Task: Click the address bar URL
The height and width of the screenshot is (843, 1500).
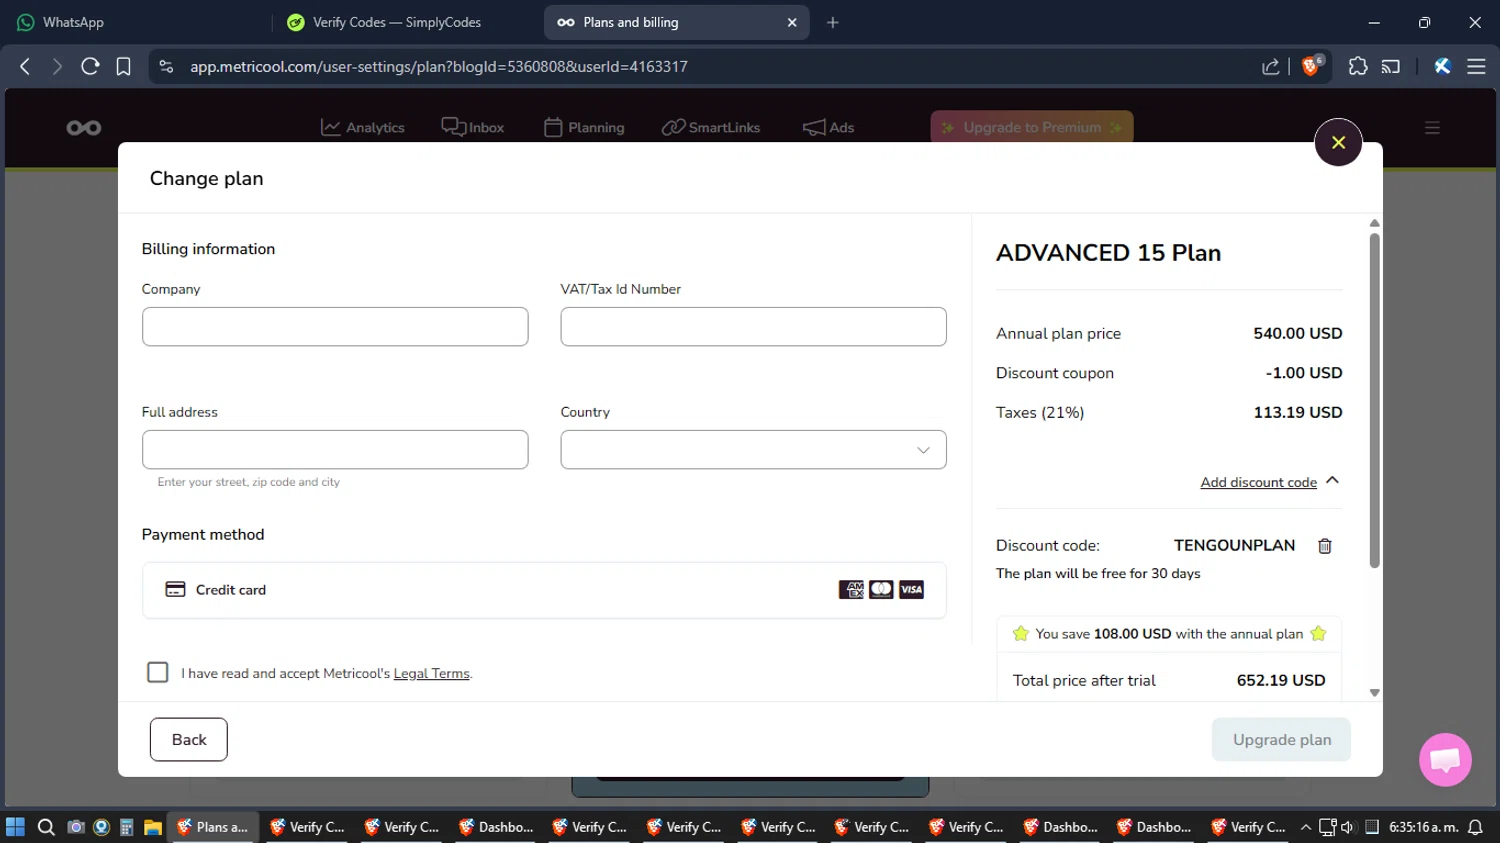Action: 439,67
